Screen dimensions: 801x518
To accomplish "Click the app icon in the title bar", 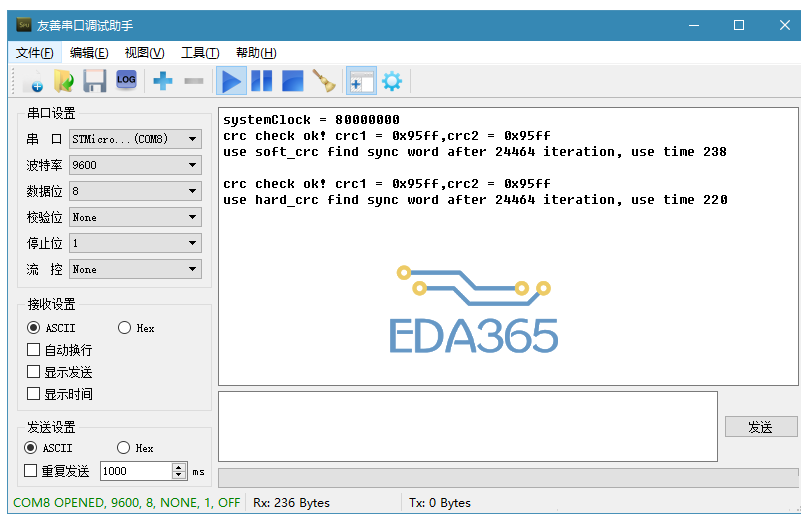I will tap(23, 25).
